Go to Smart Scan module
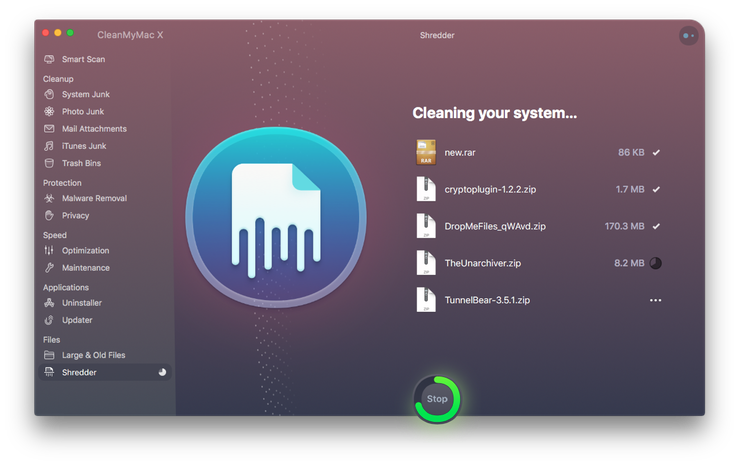Image resolution: width=740 pixels, height=465 pixels. pyautogui.click(x=84, y=59)
